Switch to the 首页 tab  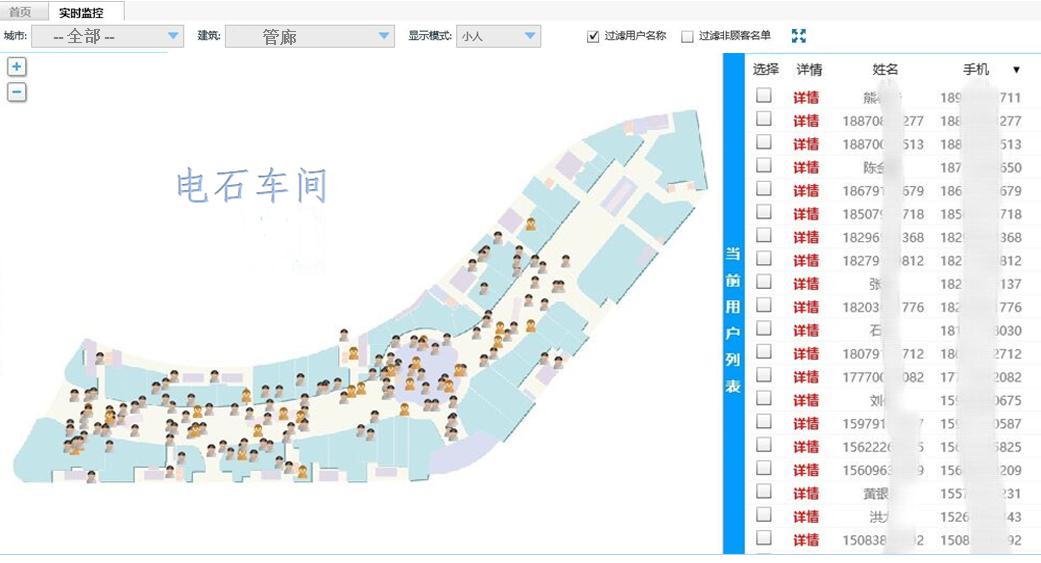(20, 12)
